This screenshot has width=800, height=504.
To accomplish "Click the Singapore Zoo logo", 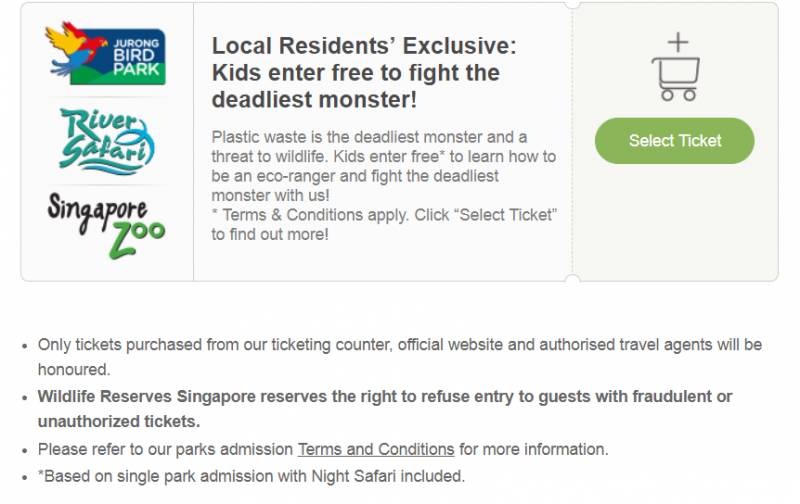I will (106, 224).
